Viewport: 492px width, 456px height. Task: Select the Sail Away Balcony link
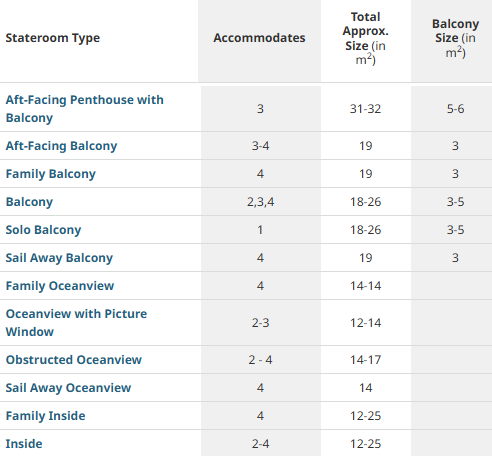(x=59, y=258)
